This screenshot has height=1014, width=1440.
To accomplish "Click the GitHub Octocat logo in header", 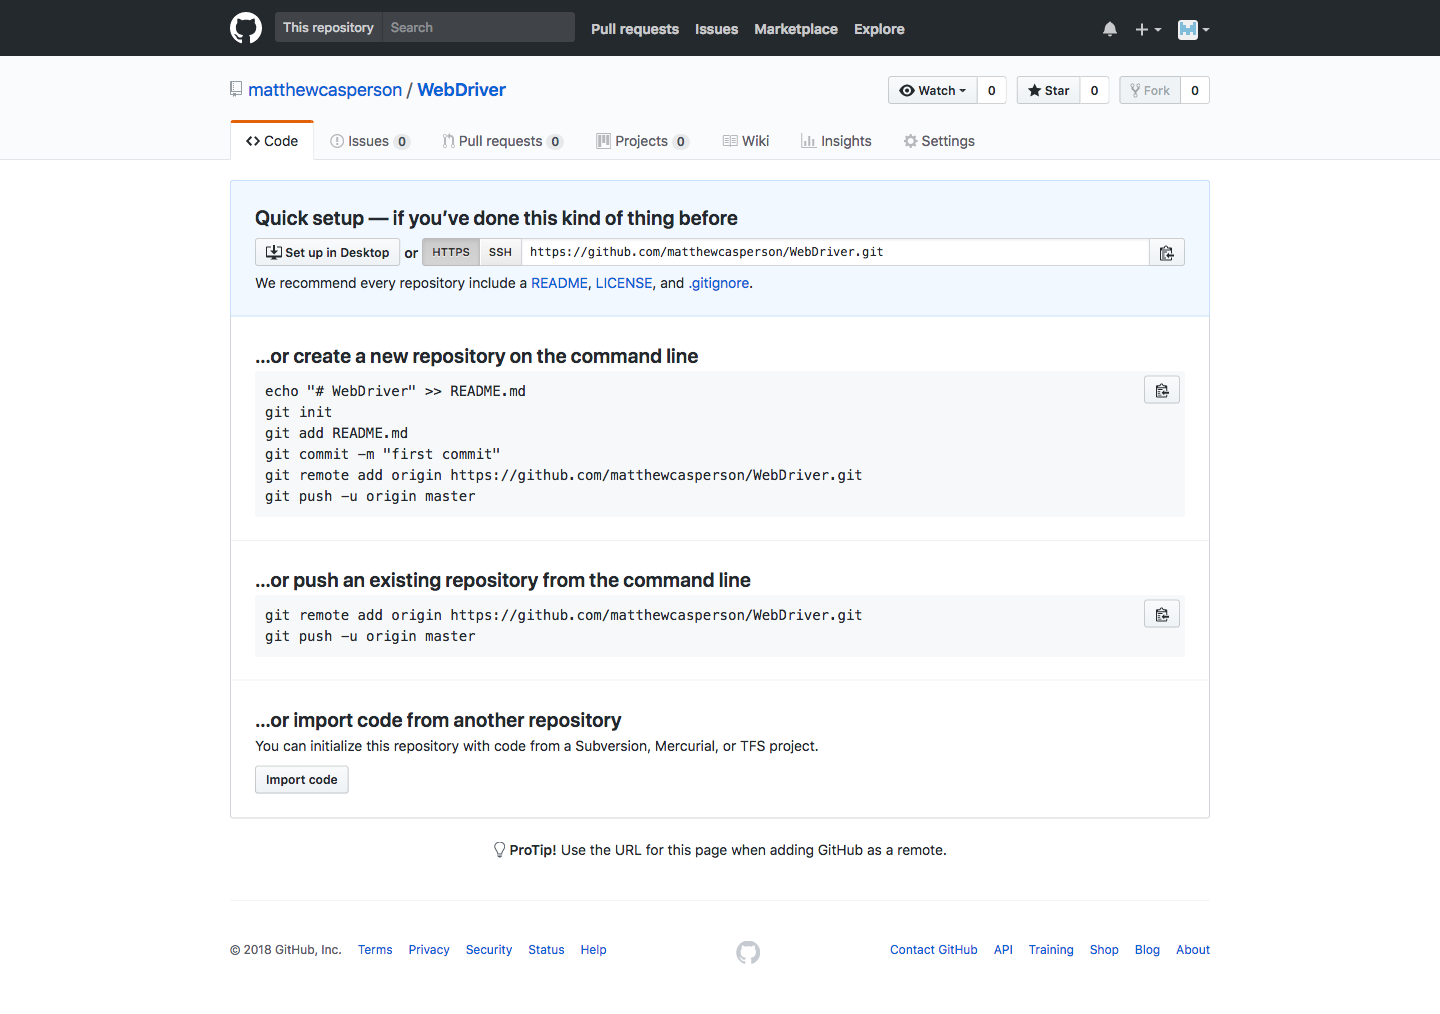I will pyautogui.click(x=246, y=28).
